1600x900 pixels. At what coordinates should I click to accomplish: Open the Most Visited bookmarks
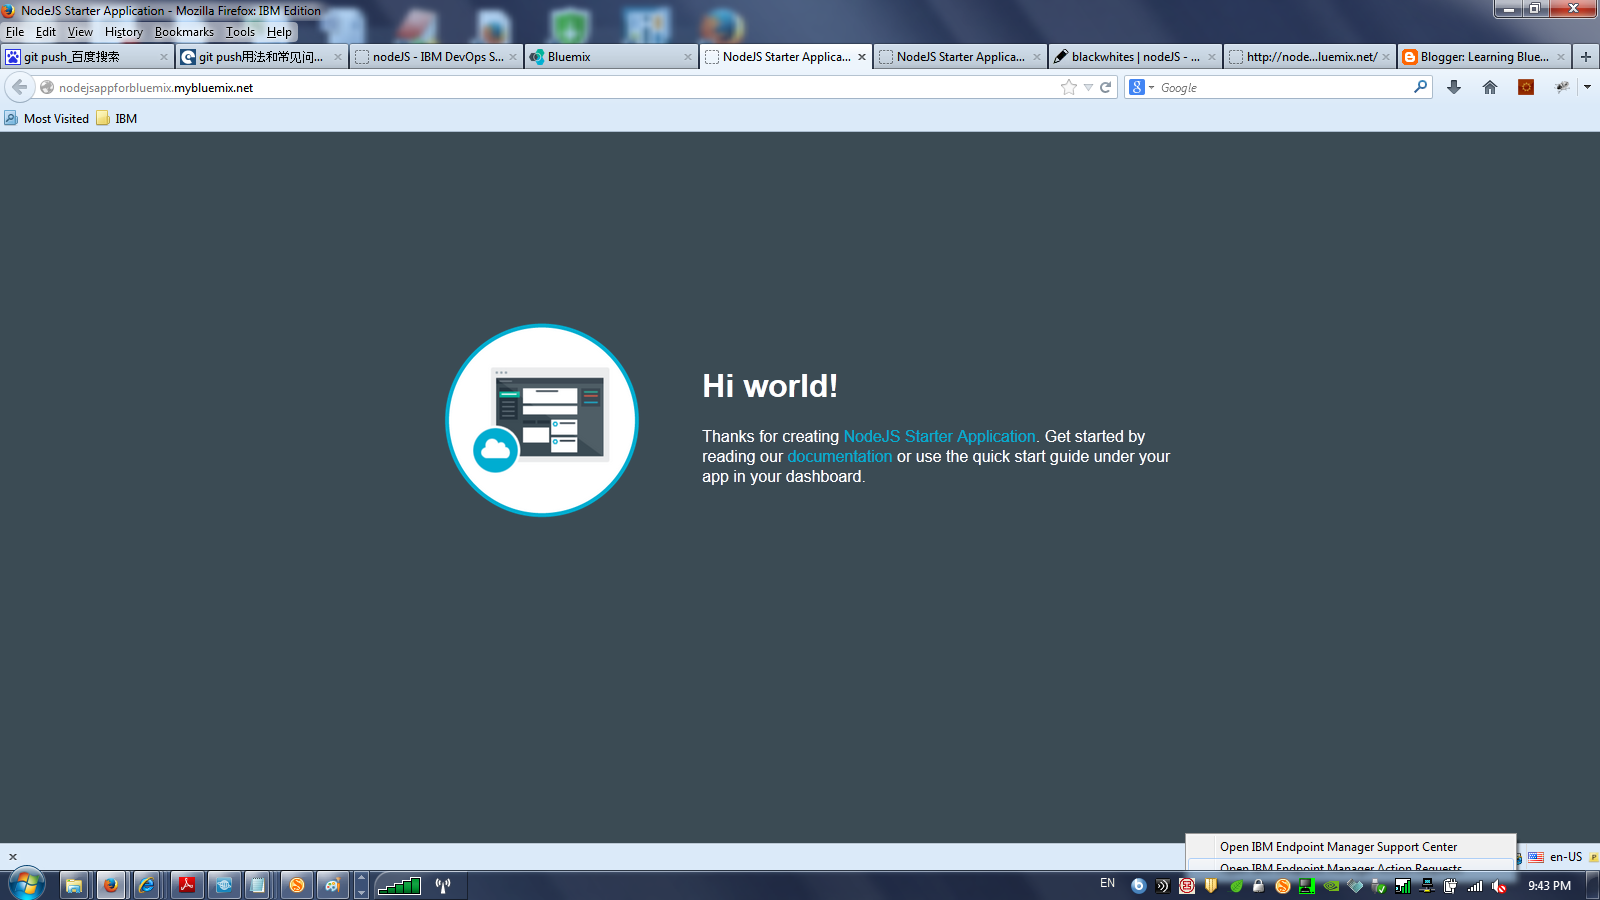(47, 118)
